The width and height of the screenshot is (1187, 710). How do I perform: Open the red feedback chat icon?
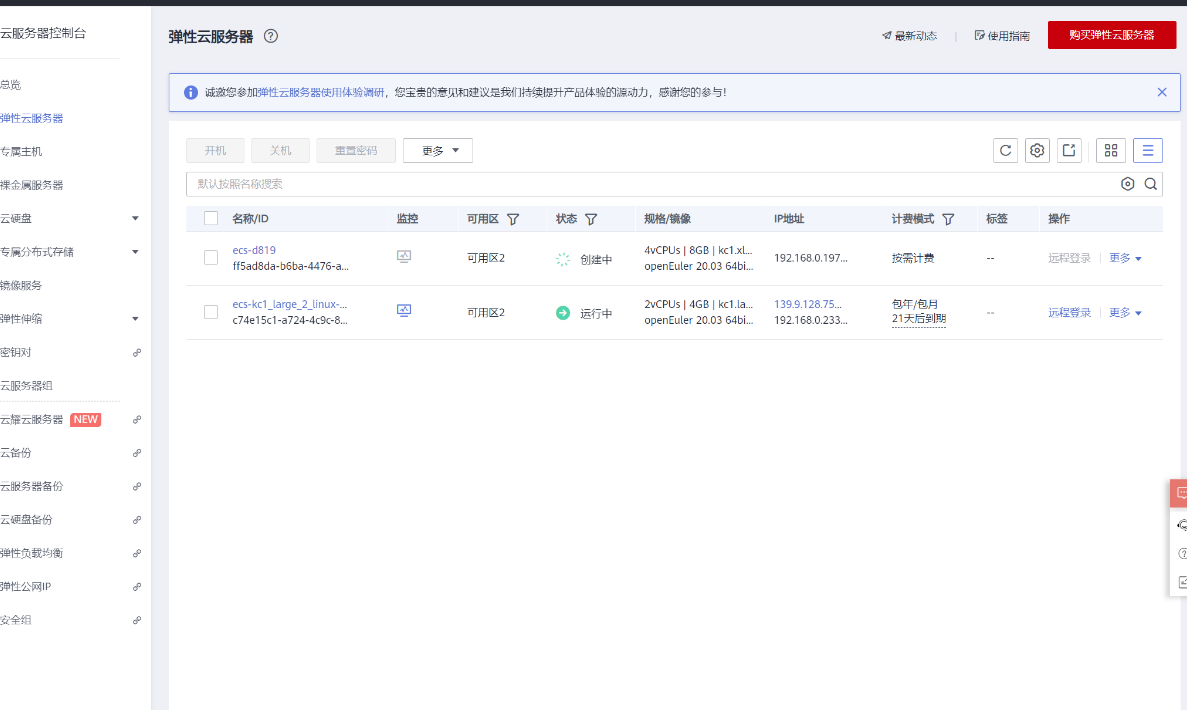[1179, 493]
